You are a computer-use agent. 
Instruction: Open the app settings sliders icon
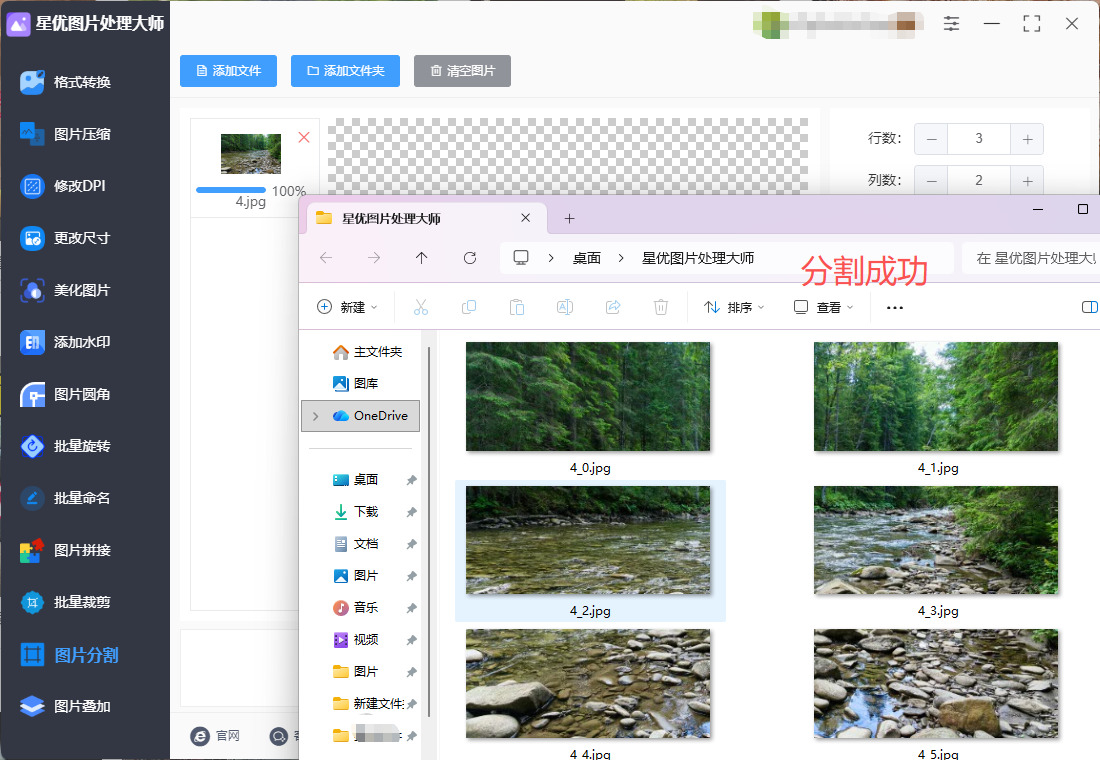tap(951, 24)
